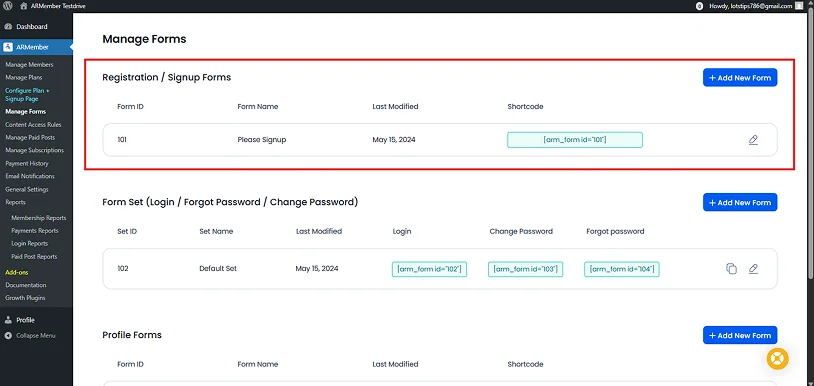This screenshot has width=814, height=386.
Task: Click the WordPress logo icon in admin bar
Action: (x=8, y=6)
